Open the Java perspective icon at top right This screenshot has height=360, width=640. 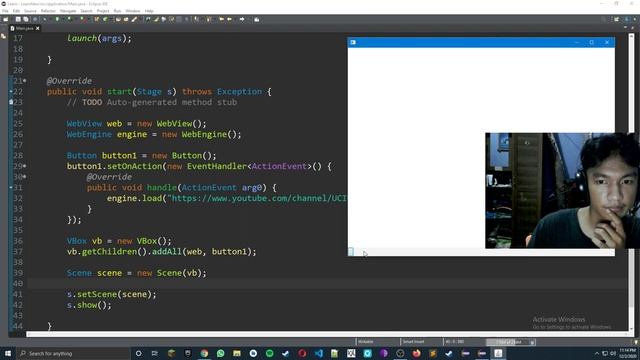pos(627,19)
